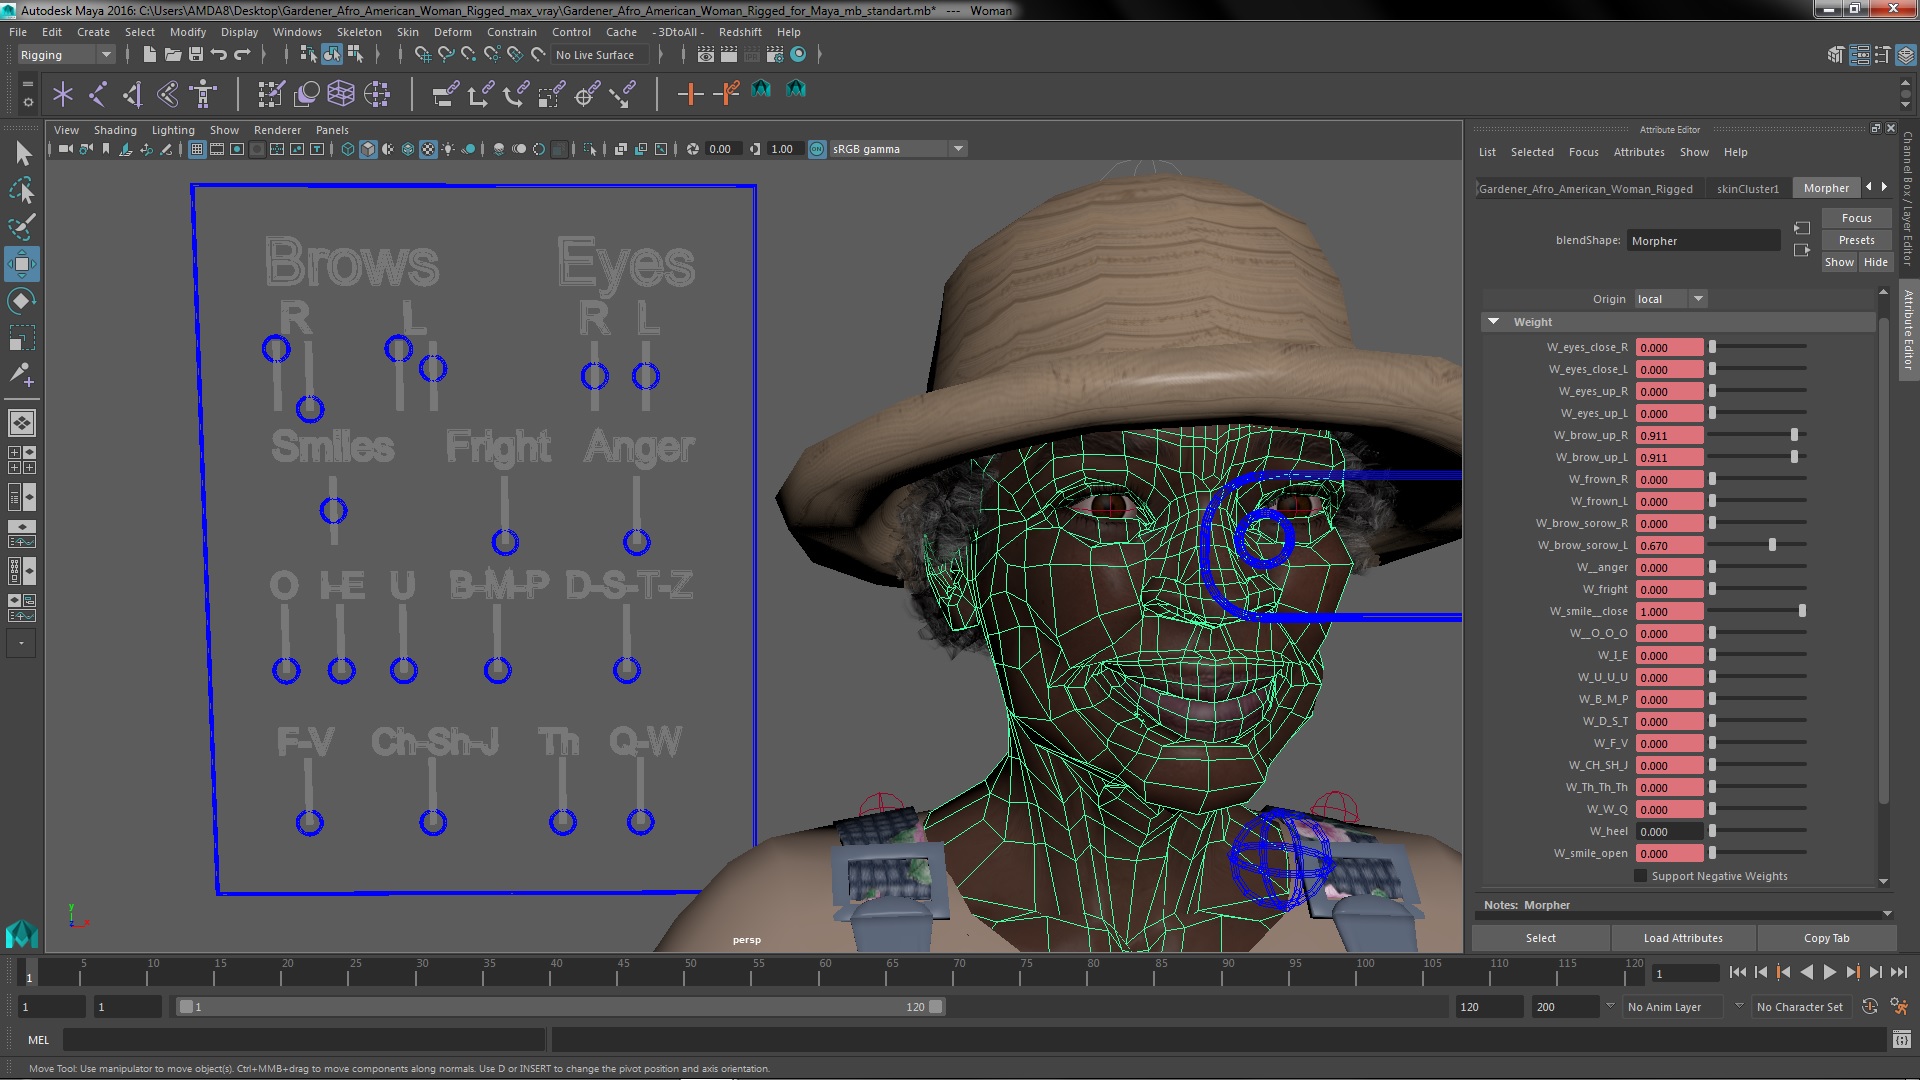
Task: Click the W_brow_sorow_L weight slider handle
Action: pos(1772,545)
